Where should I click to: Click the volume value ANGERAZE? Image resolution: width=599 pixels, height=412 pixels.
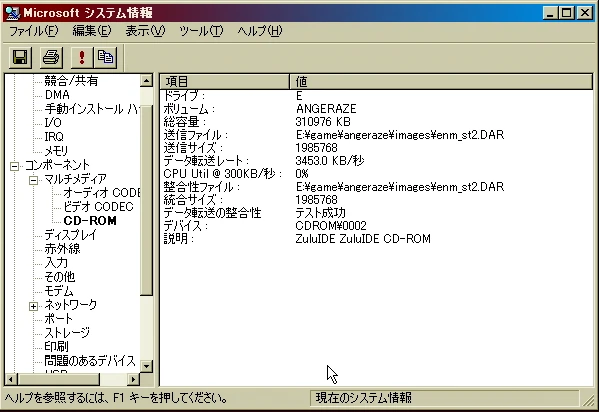[326, 109]
